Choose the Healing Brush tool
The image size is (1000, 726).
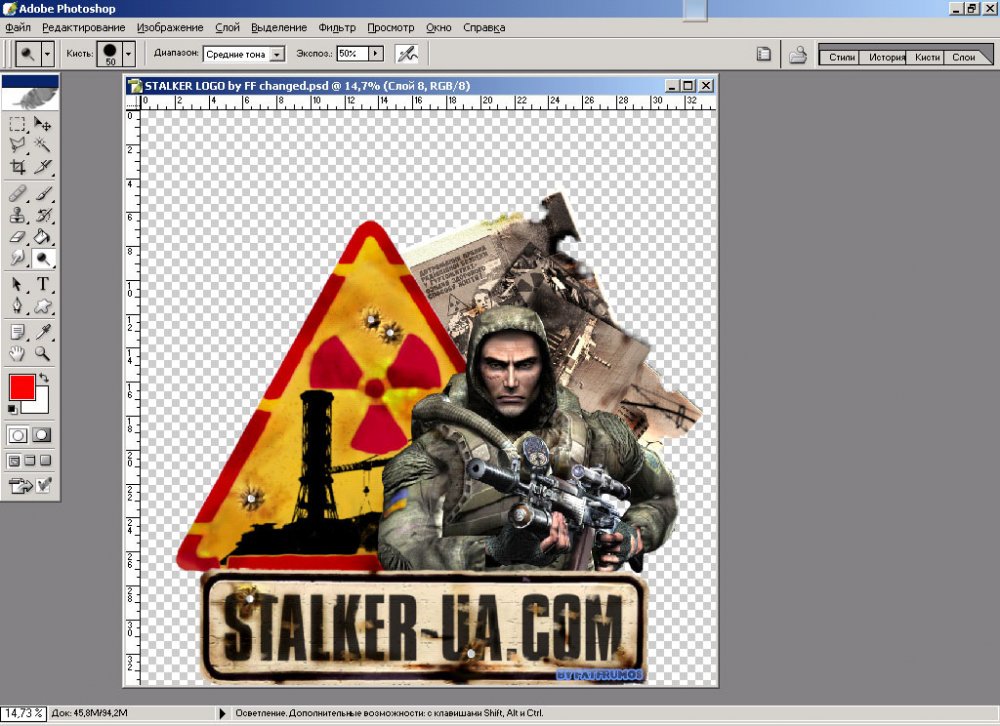point(17,193)
